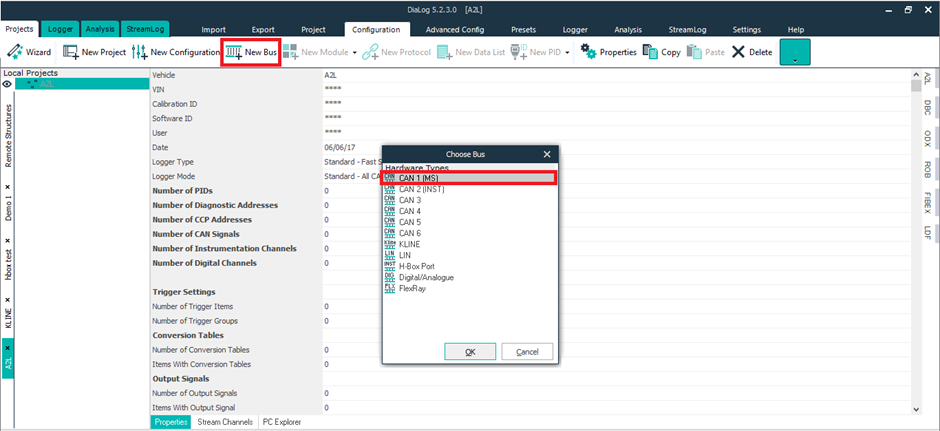Open the New Module dropdown arrow
Image resolution: width=940 pixels, height=431 pixels.
click(352, 52)
